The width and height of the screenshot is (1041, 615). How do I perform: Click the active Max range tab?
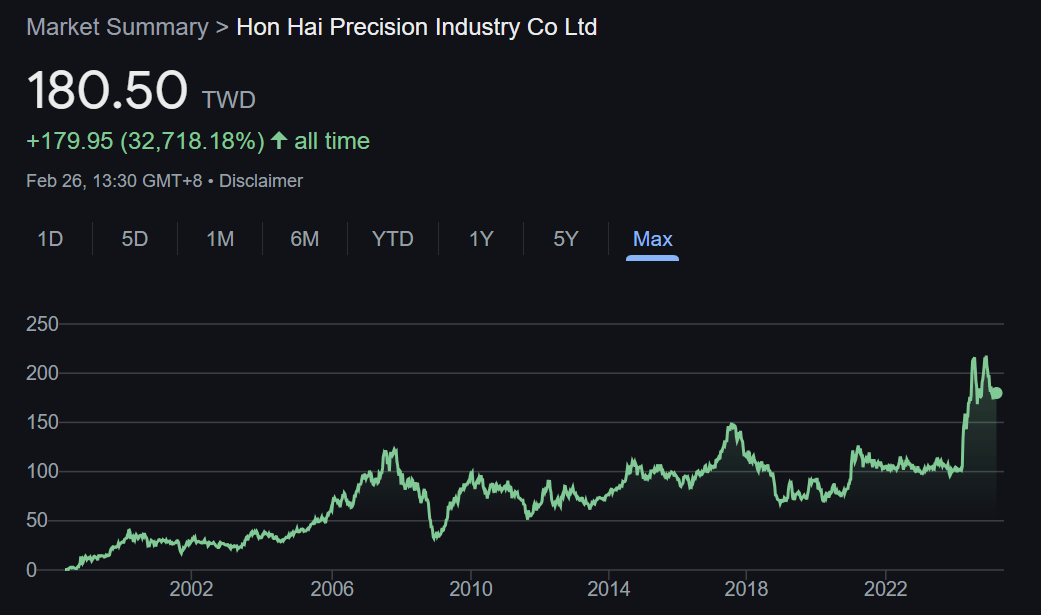[653, 239]
